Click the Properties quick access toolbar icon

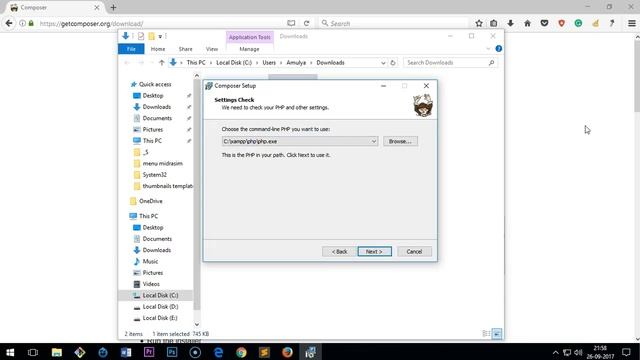[141, 36]
